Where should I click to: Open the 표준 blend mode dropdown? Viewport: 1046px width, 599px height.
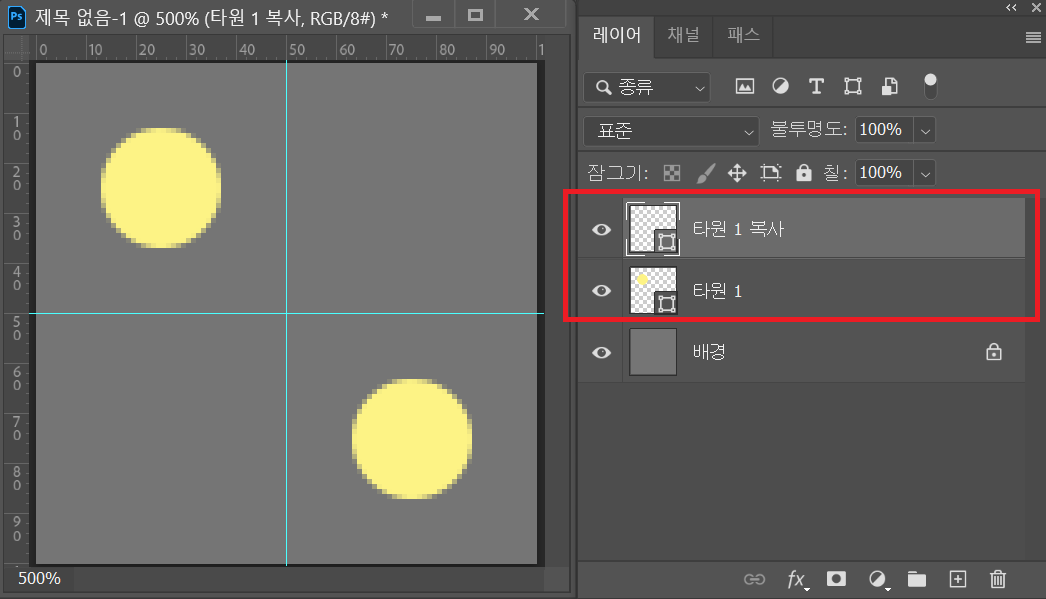(x=670, y=131)
